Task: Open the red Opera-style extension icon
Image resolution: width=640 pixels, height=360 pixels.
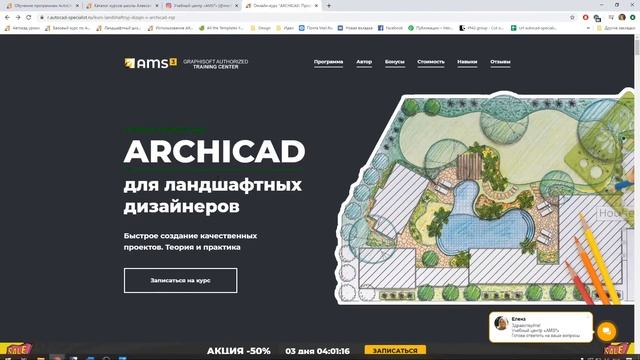Action: 585,18
